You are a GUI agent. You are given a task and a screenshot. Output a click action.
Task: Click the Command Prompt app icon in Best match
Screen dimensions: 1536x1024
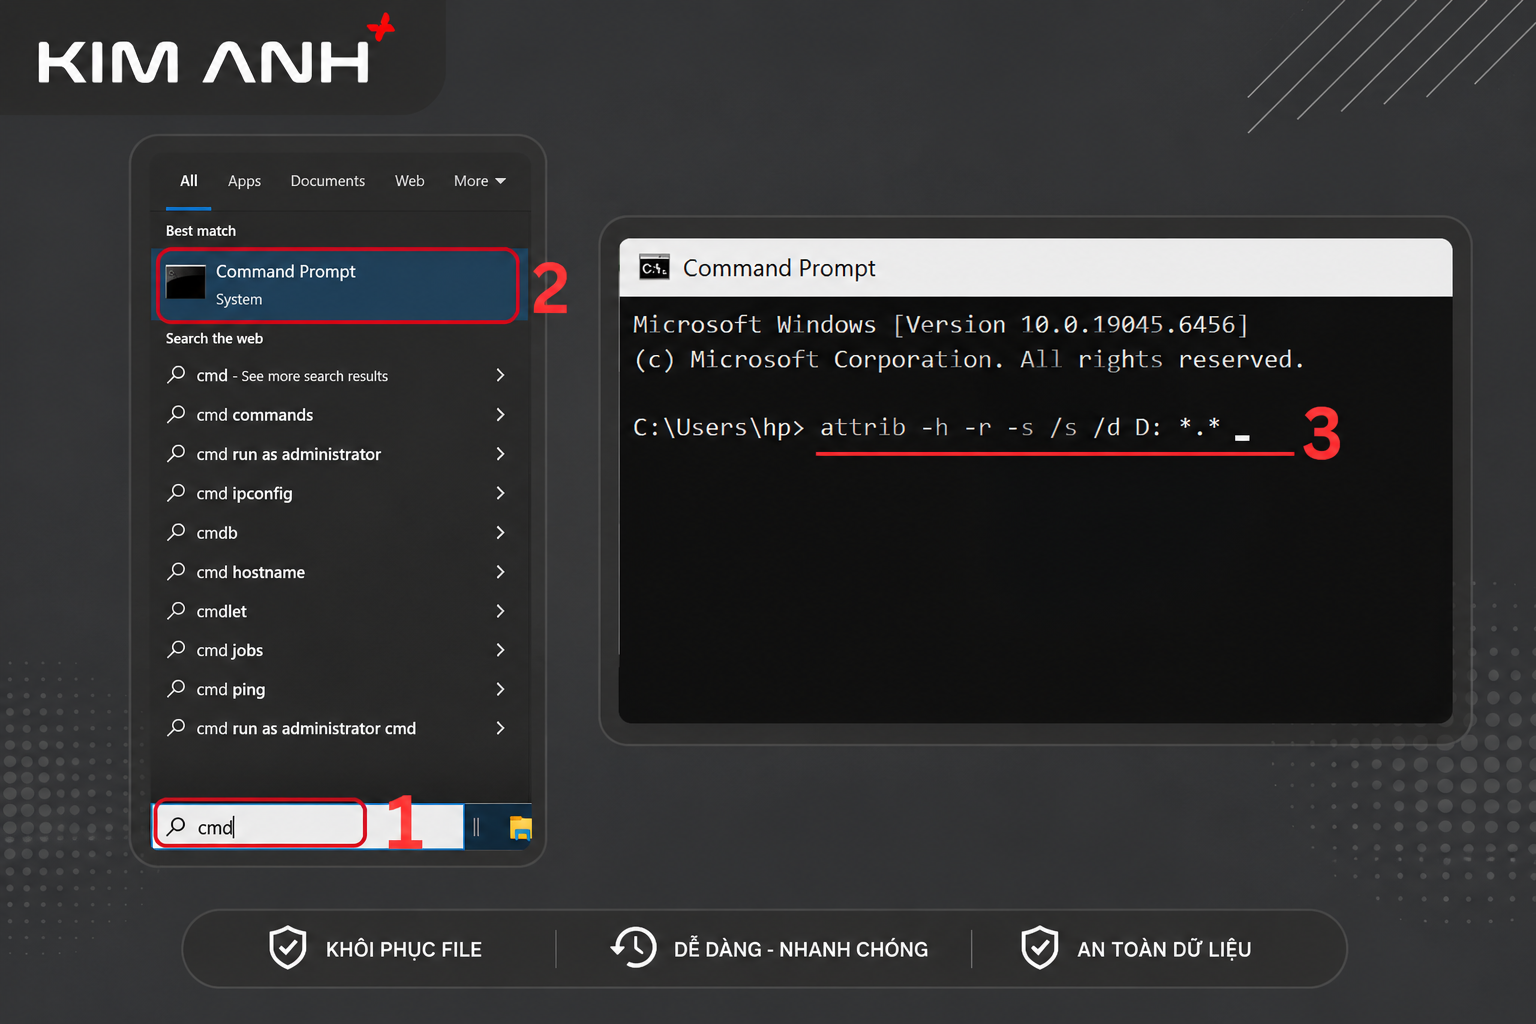pos(185,282)
